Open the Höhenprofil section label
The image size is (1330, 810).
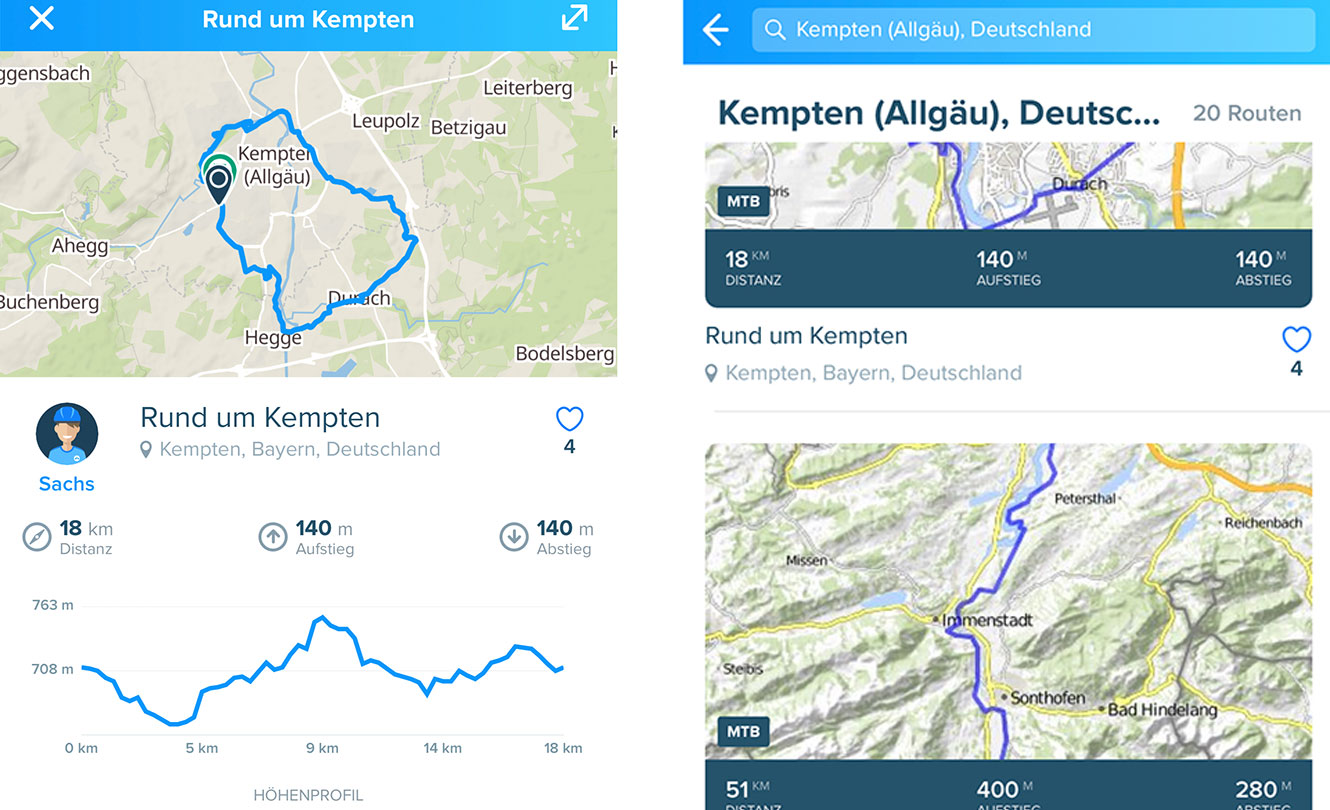tap(308, 796)
